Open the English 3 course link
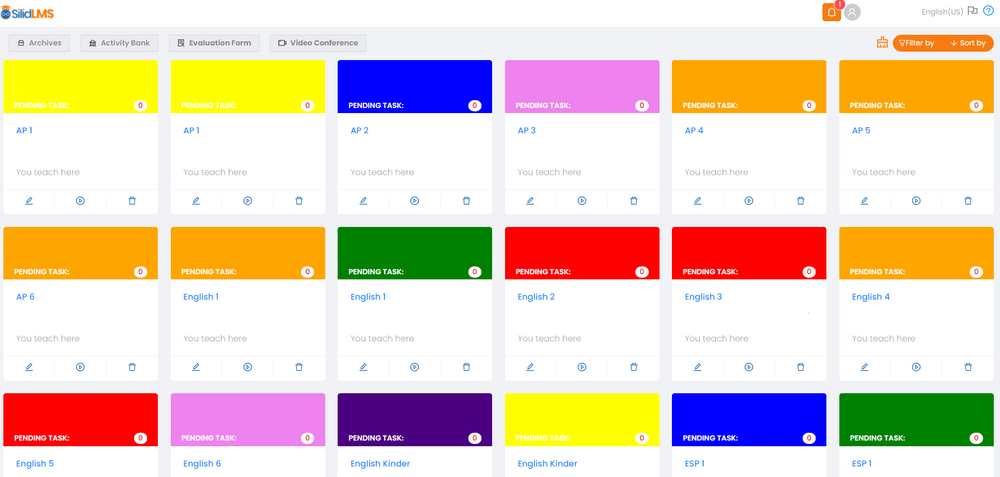This screenshot has height=477, width=1000. 703,297
